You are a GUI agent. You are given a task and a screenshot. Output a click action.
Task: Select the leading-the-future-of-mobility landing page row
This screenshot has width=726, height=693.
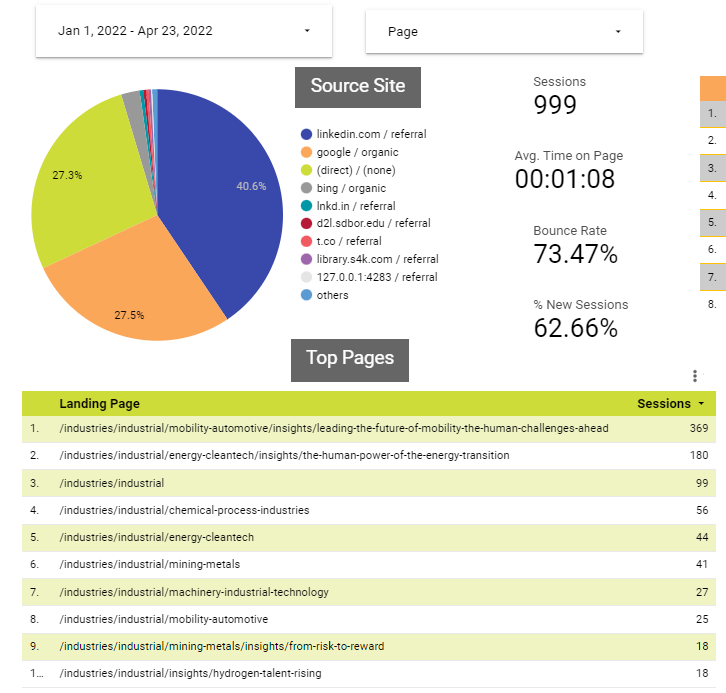click(x=334, y=428)
